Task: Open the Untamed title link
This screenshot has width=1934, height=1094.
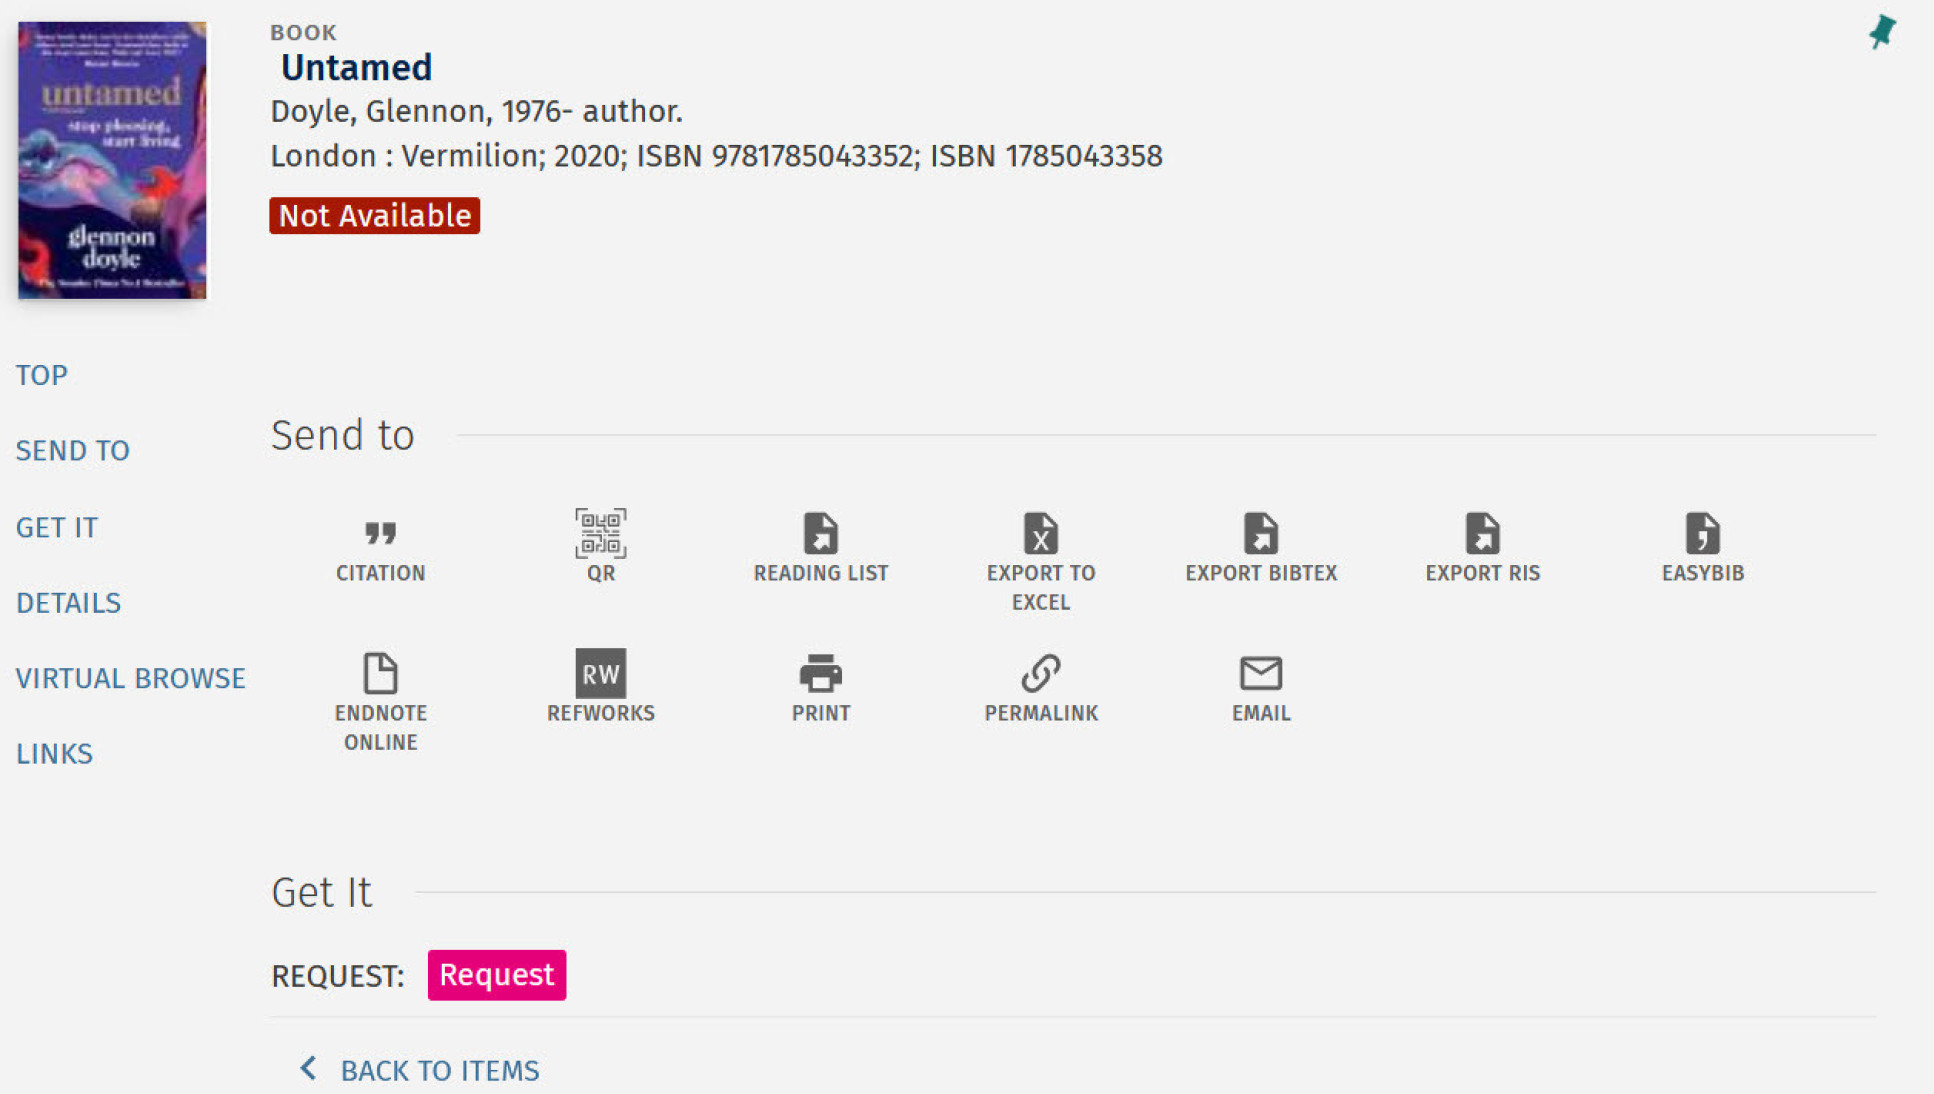Action: (x=356, y=68)
